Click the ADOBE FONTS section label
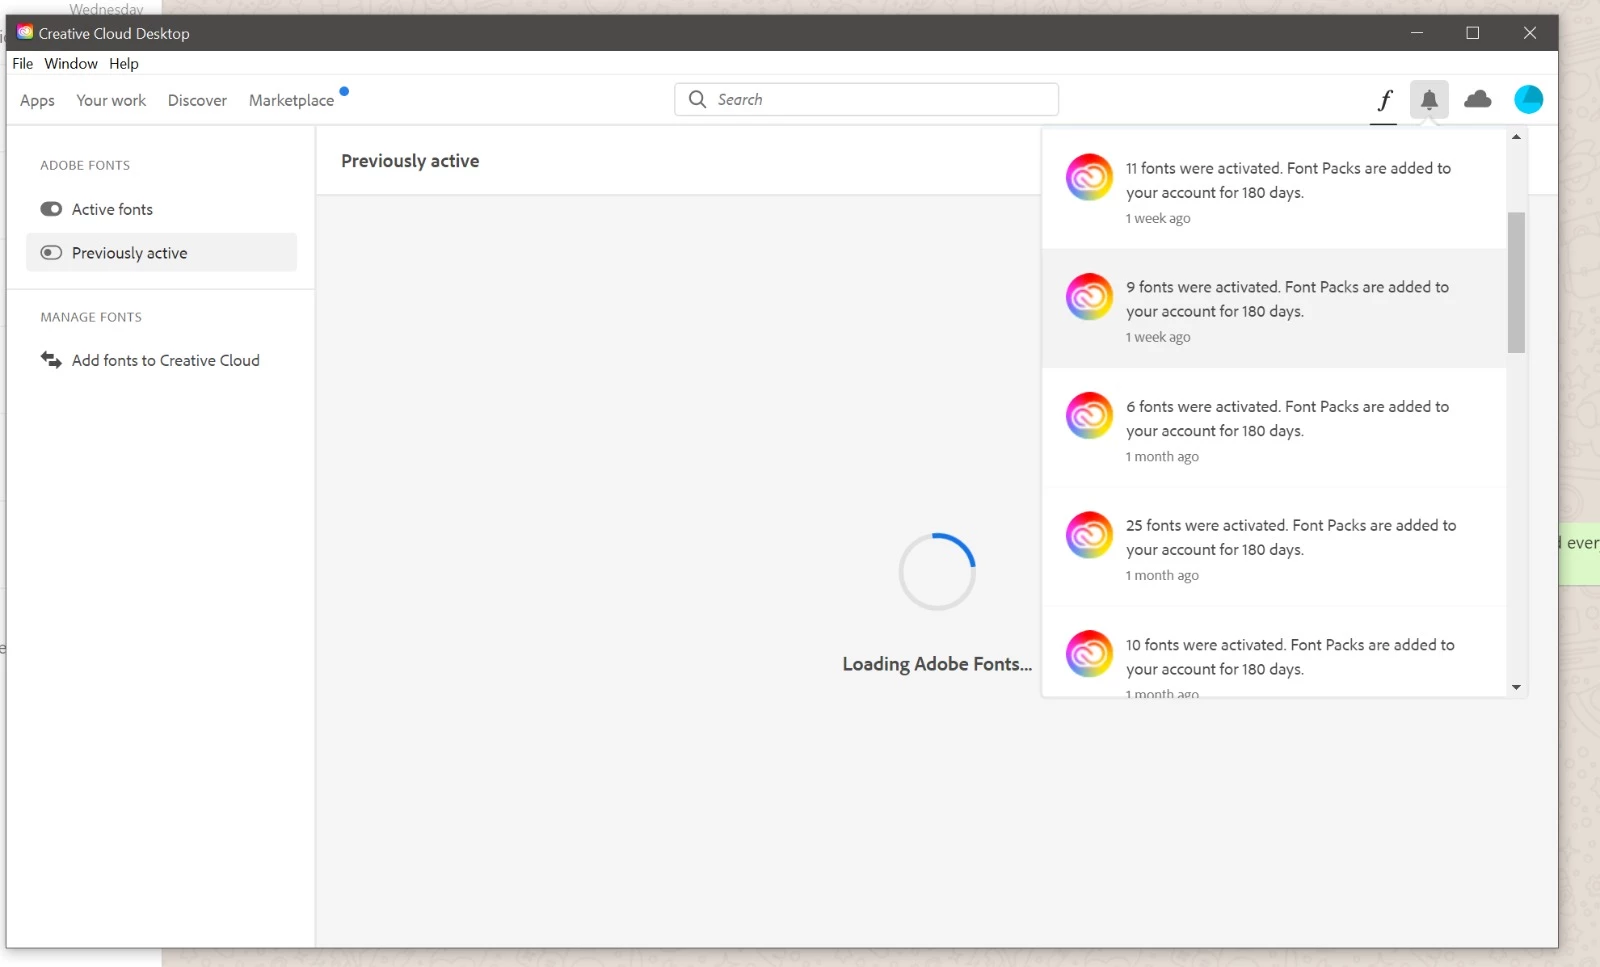This screenshot has width=1600, height=967. click(85, 165)
